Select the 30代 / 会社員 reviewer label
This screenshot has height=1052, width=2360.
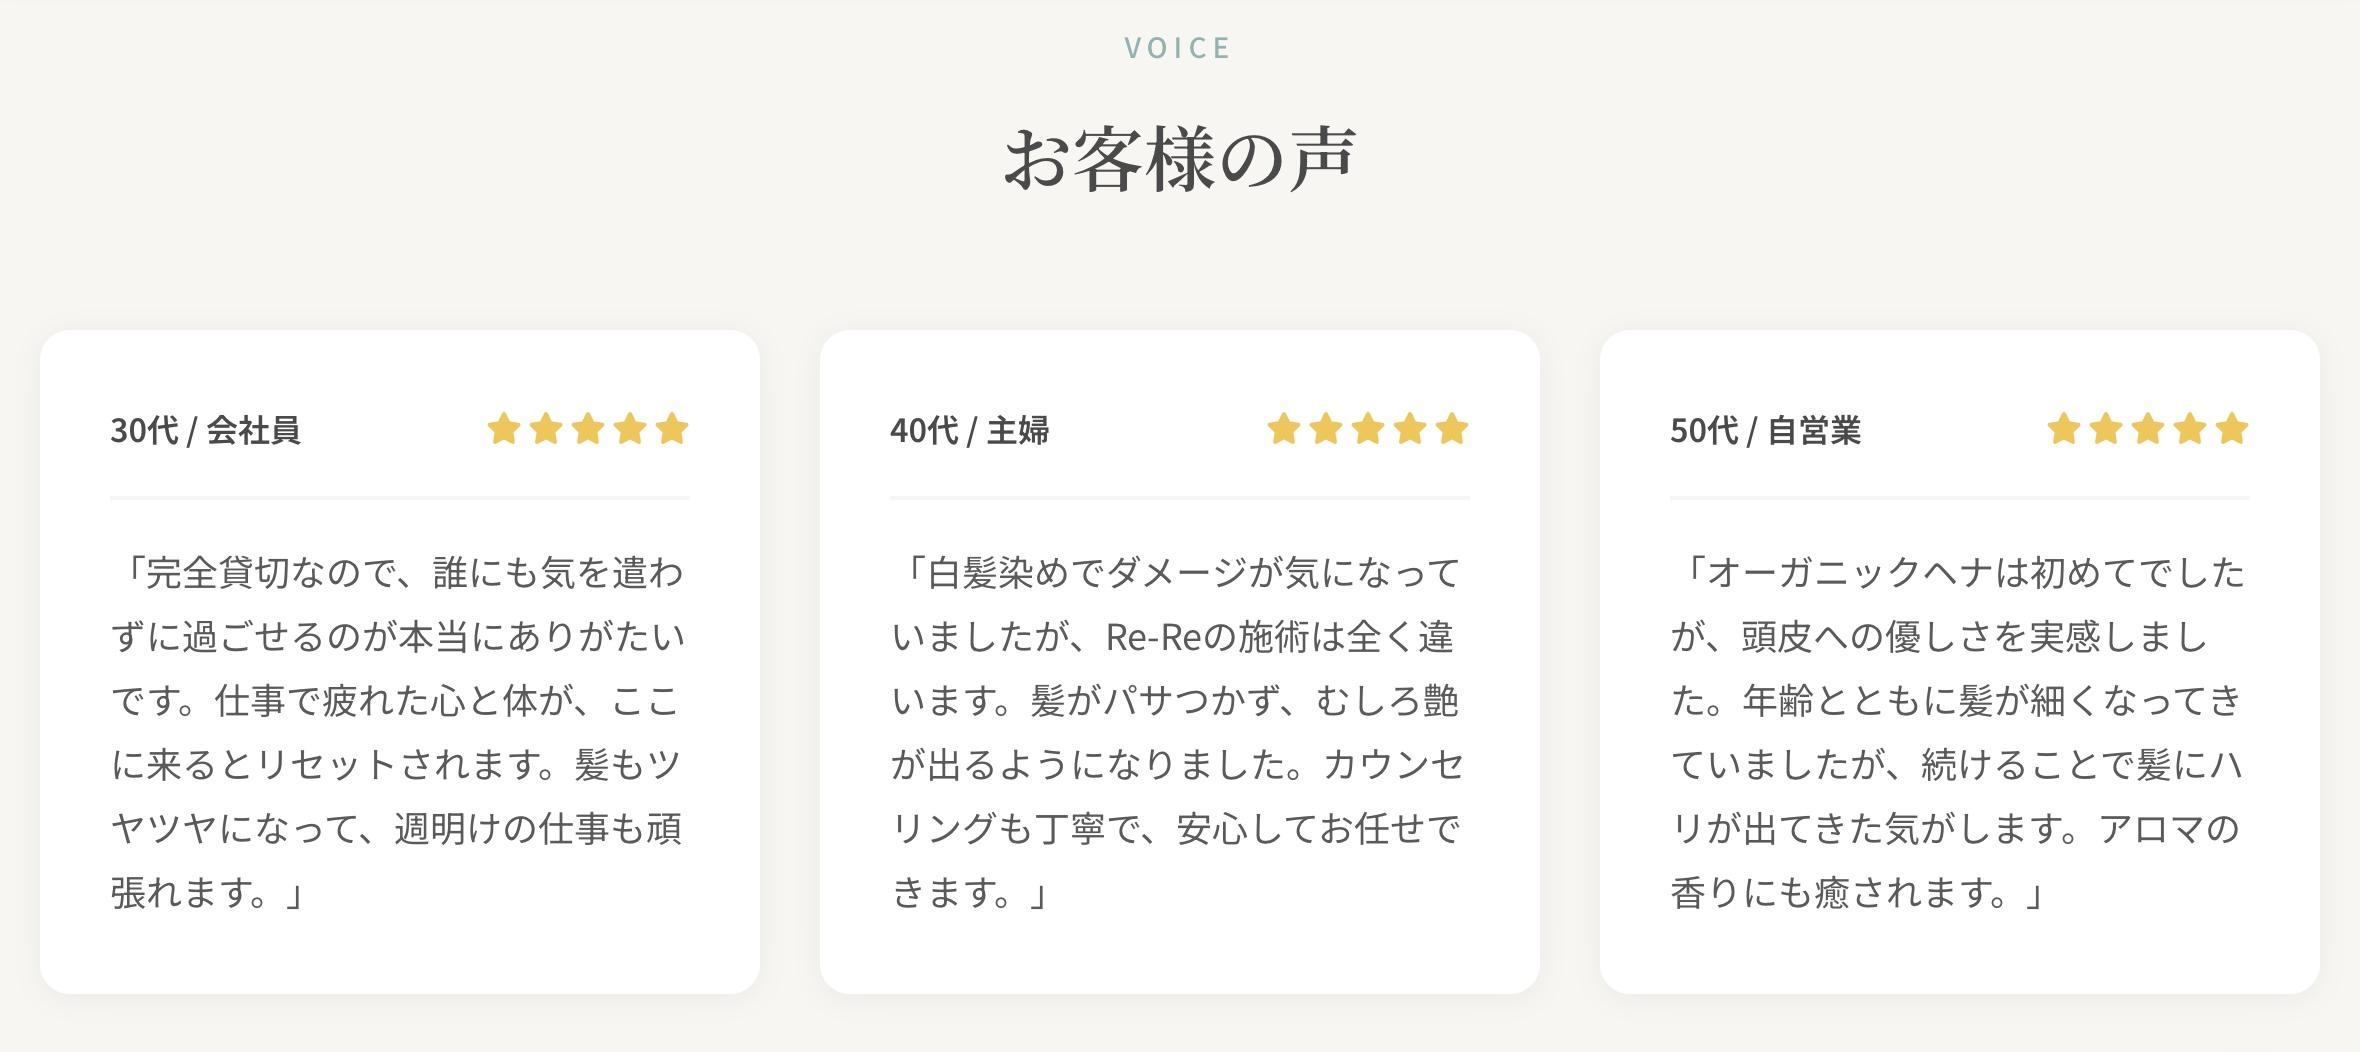[x=205, y=431]
